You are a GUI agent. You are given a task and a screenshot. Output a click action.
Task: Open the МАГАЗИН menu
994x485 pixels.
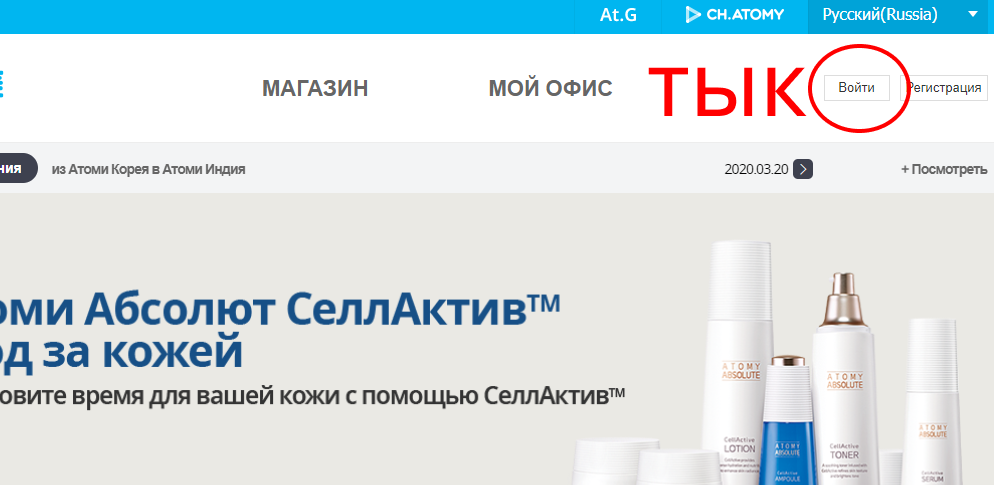point(315,89)
